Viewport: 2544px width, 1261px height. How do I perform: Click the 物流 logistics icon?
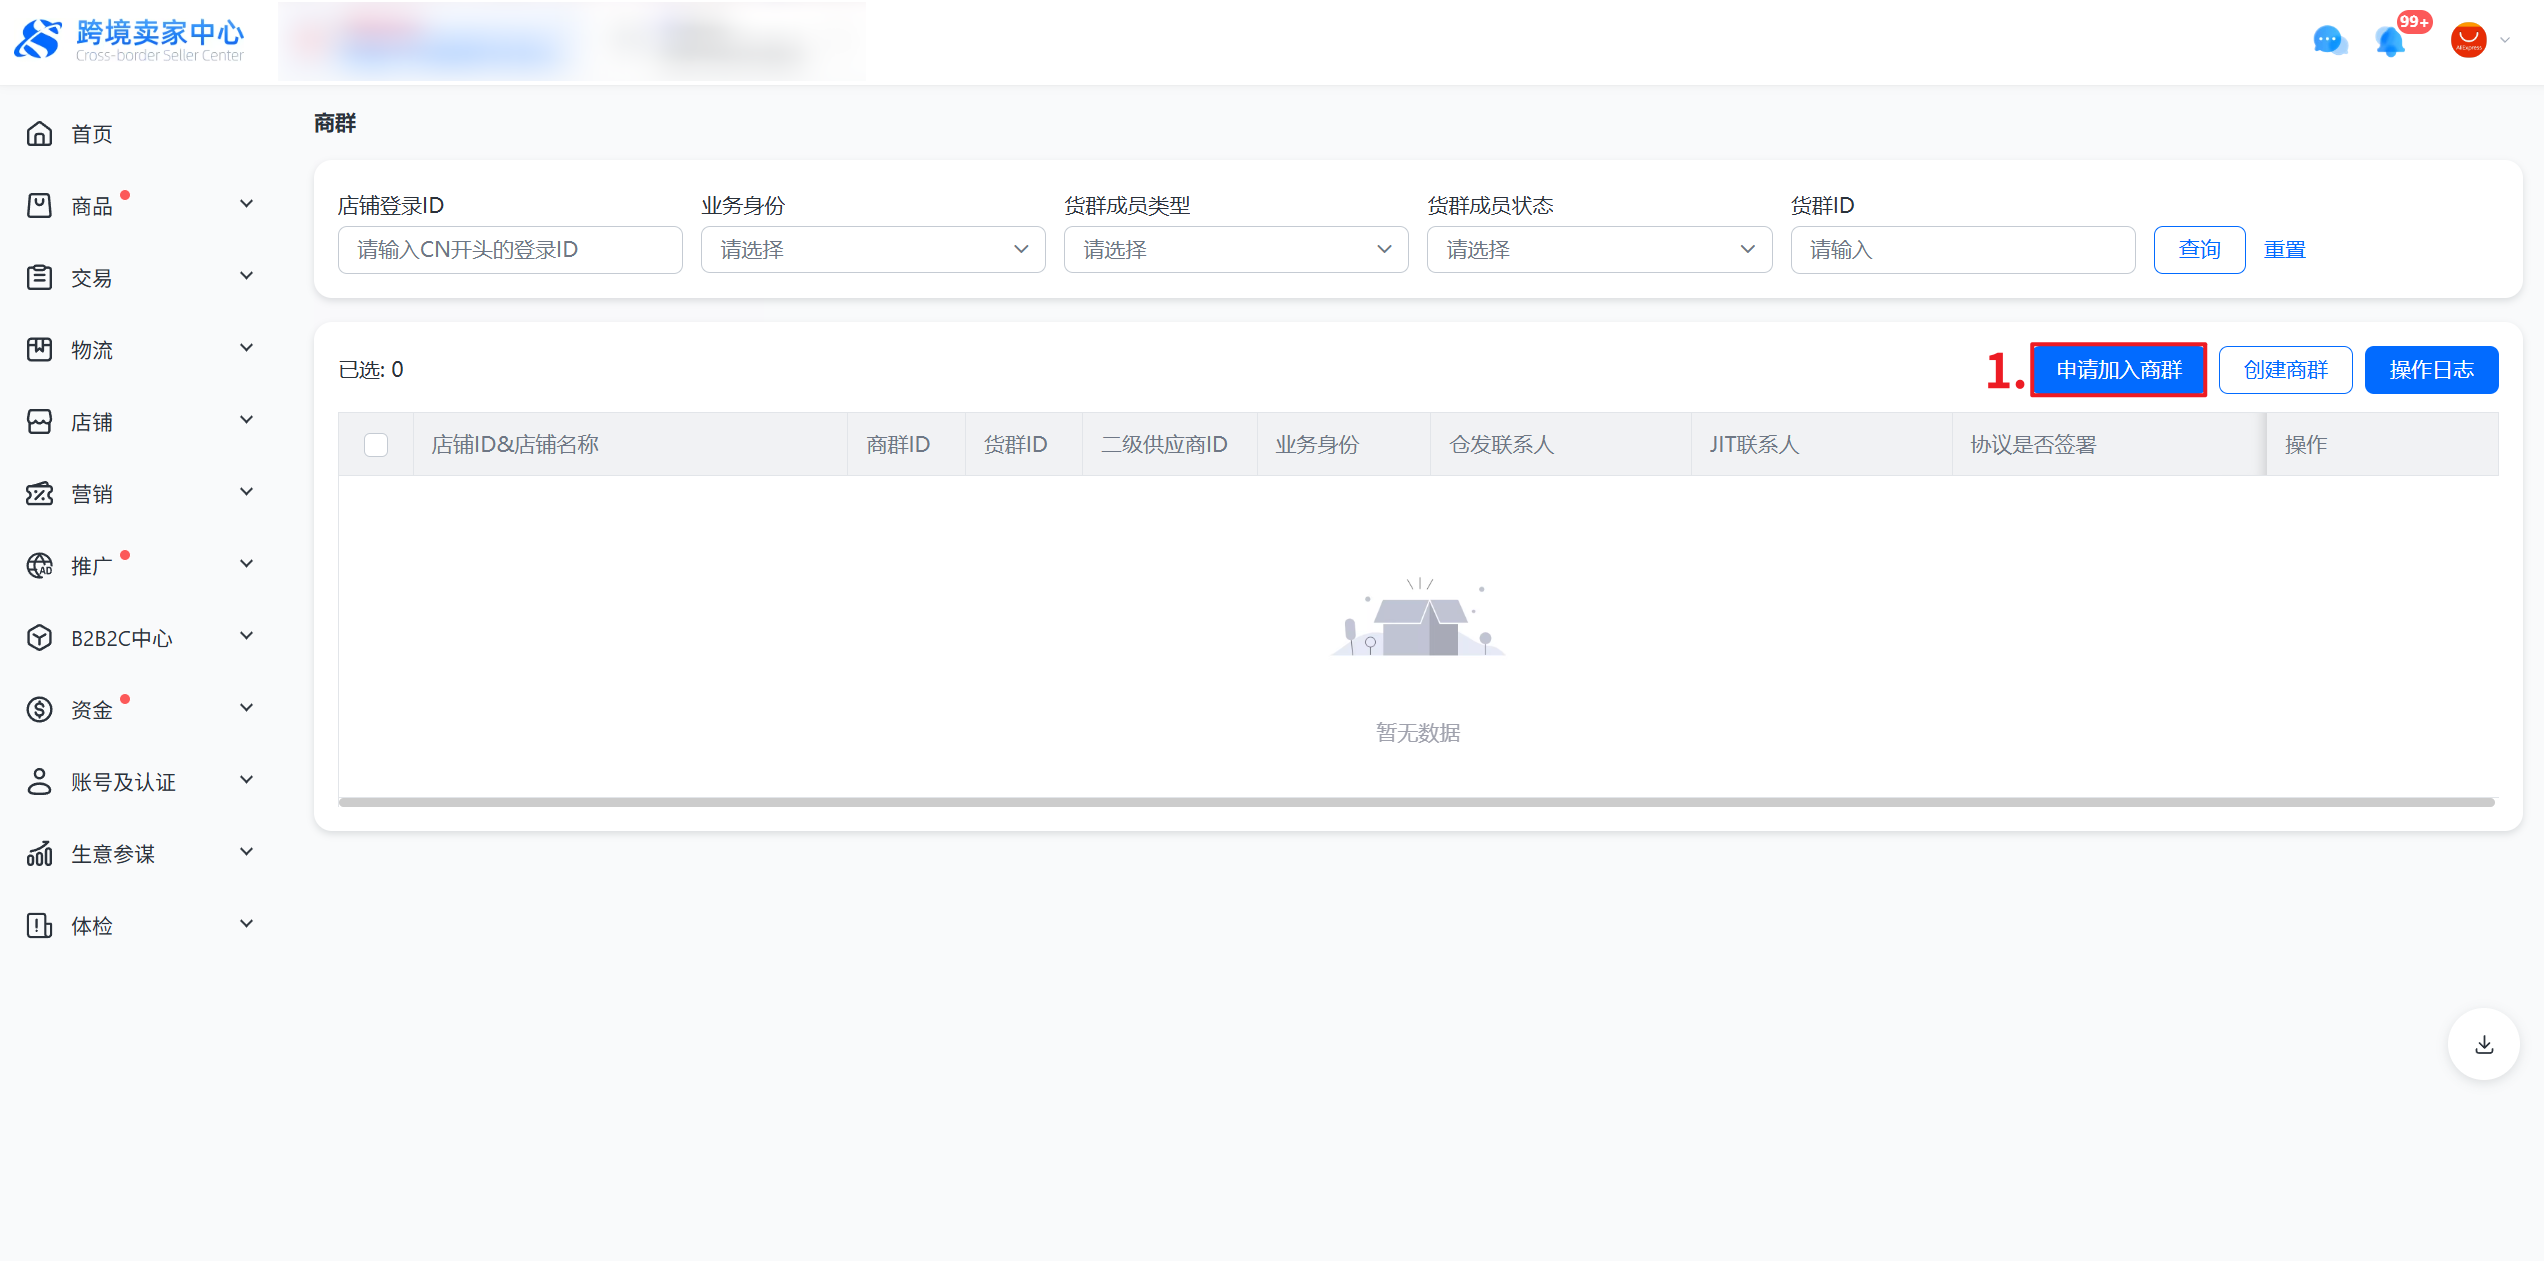pos(39,349)
